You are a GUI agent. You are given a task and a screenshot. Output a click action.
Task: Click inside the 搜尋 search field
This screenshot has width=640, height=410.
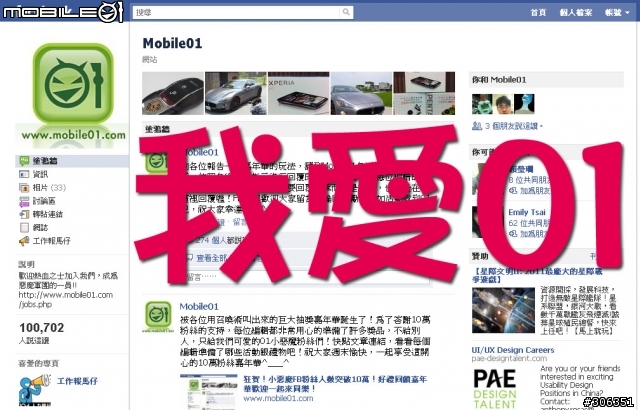coord(236,12)
